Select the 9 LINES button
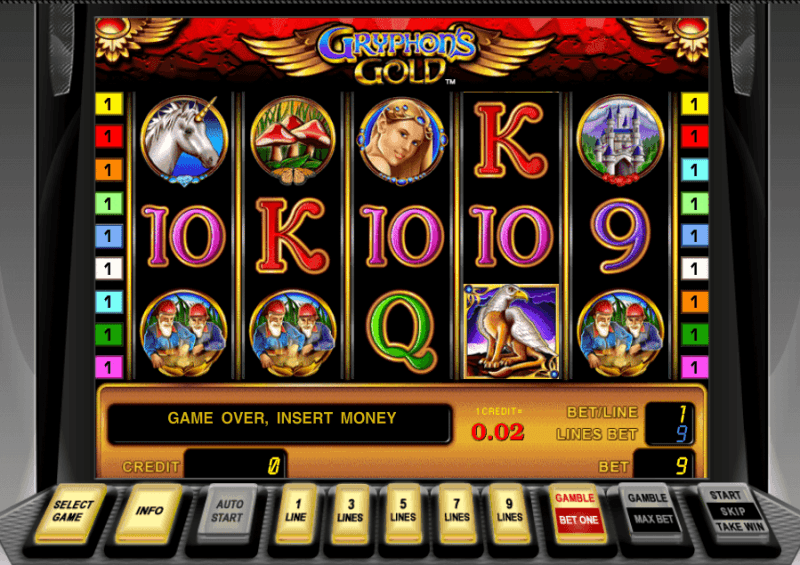The height and width of the screenshot is (565, 800). [510, 513]
